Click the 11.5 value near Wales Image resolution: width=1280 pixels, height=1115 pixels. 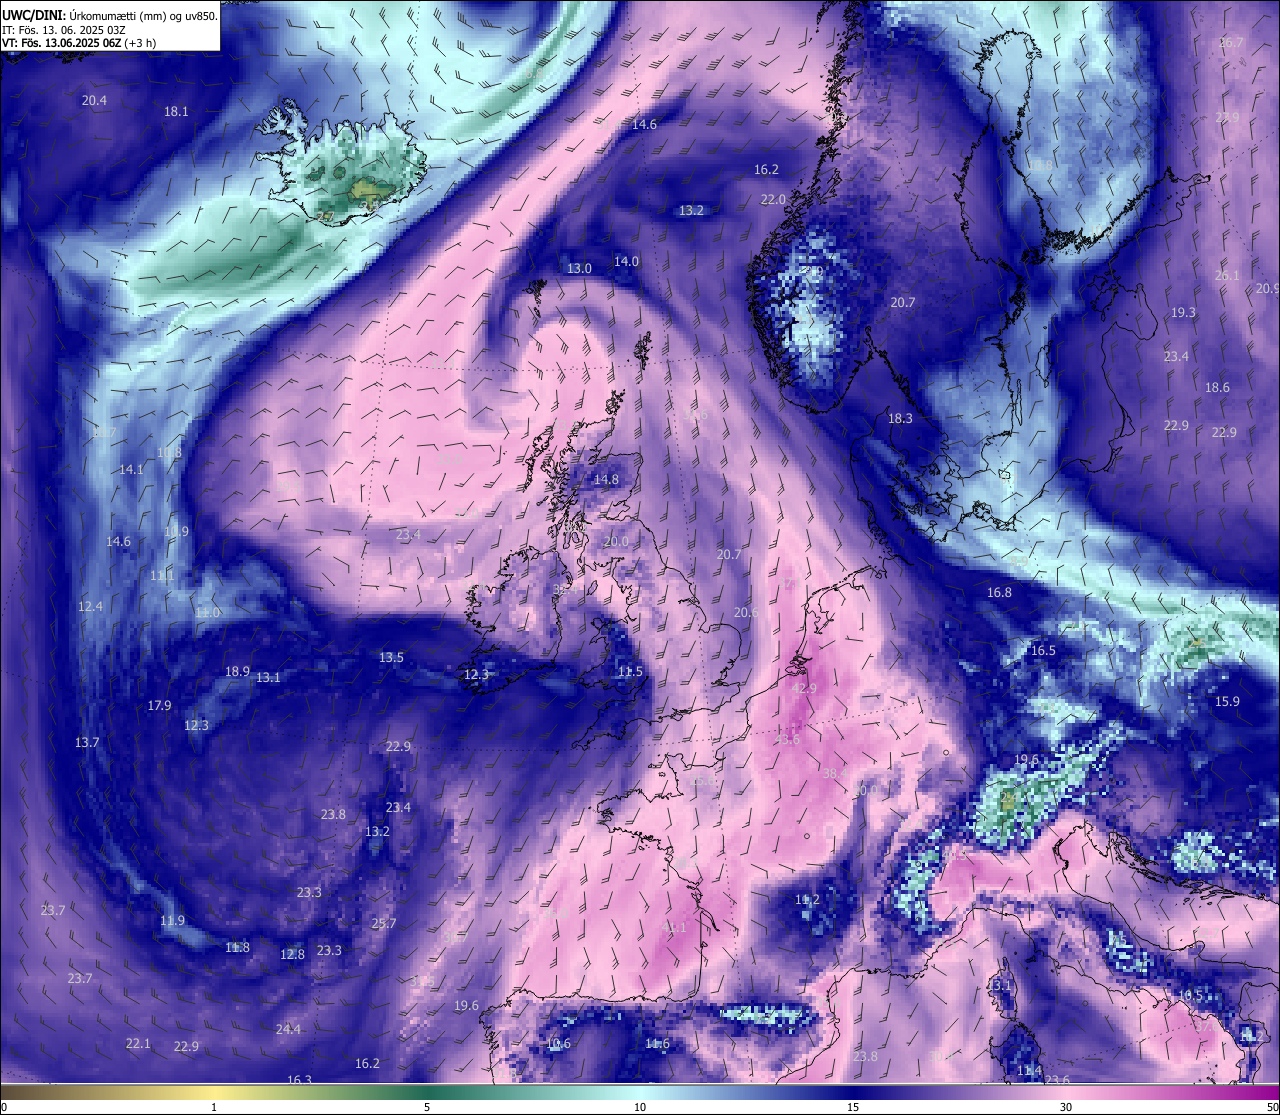630,672
